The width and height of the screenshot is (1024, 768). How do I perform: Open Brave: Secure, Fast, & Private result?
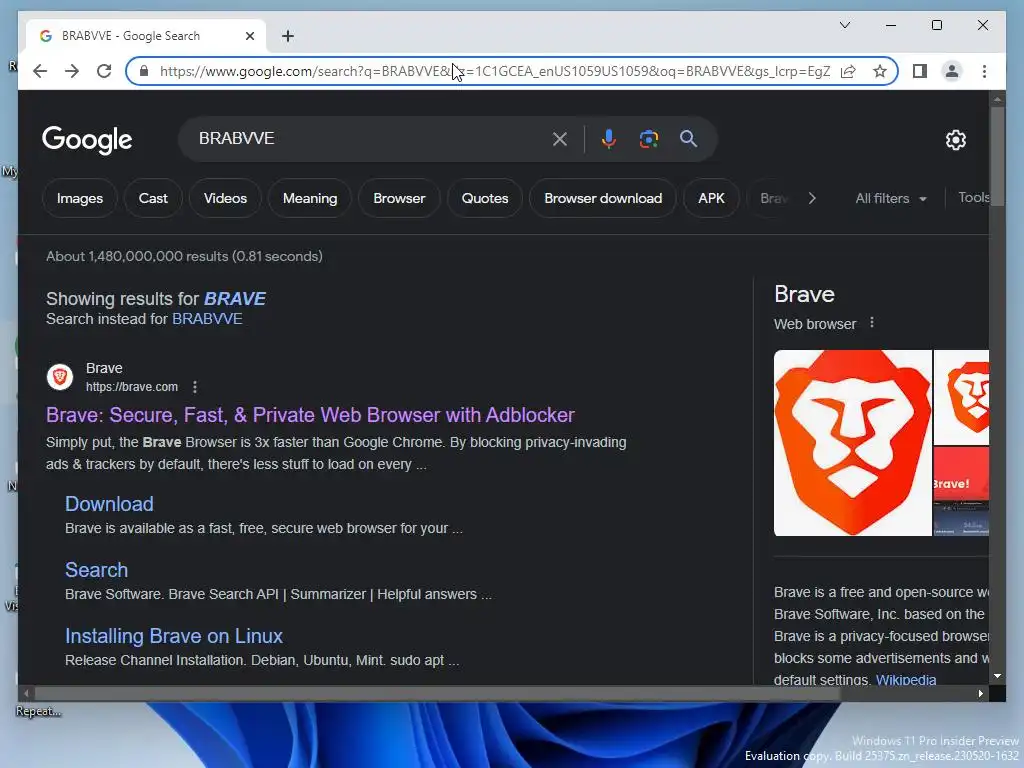pyautogui.click(x=310, y=415)
